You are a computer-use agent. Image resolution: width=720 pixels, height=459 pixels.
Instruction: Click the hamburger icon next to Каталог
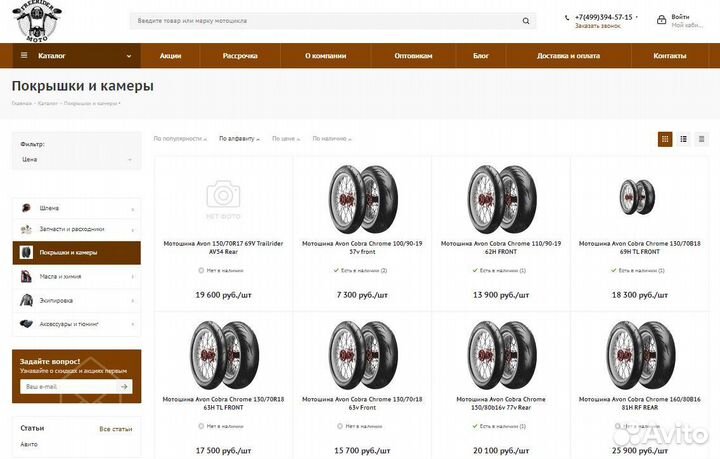click(24, 56)
